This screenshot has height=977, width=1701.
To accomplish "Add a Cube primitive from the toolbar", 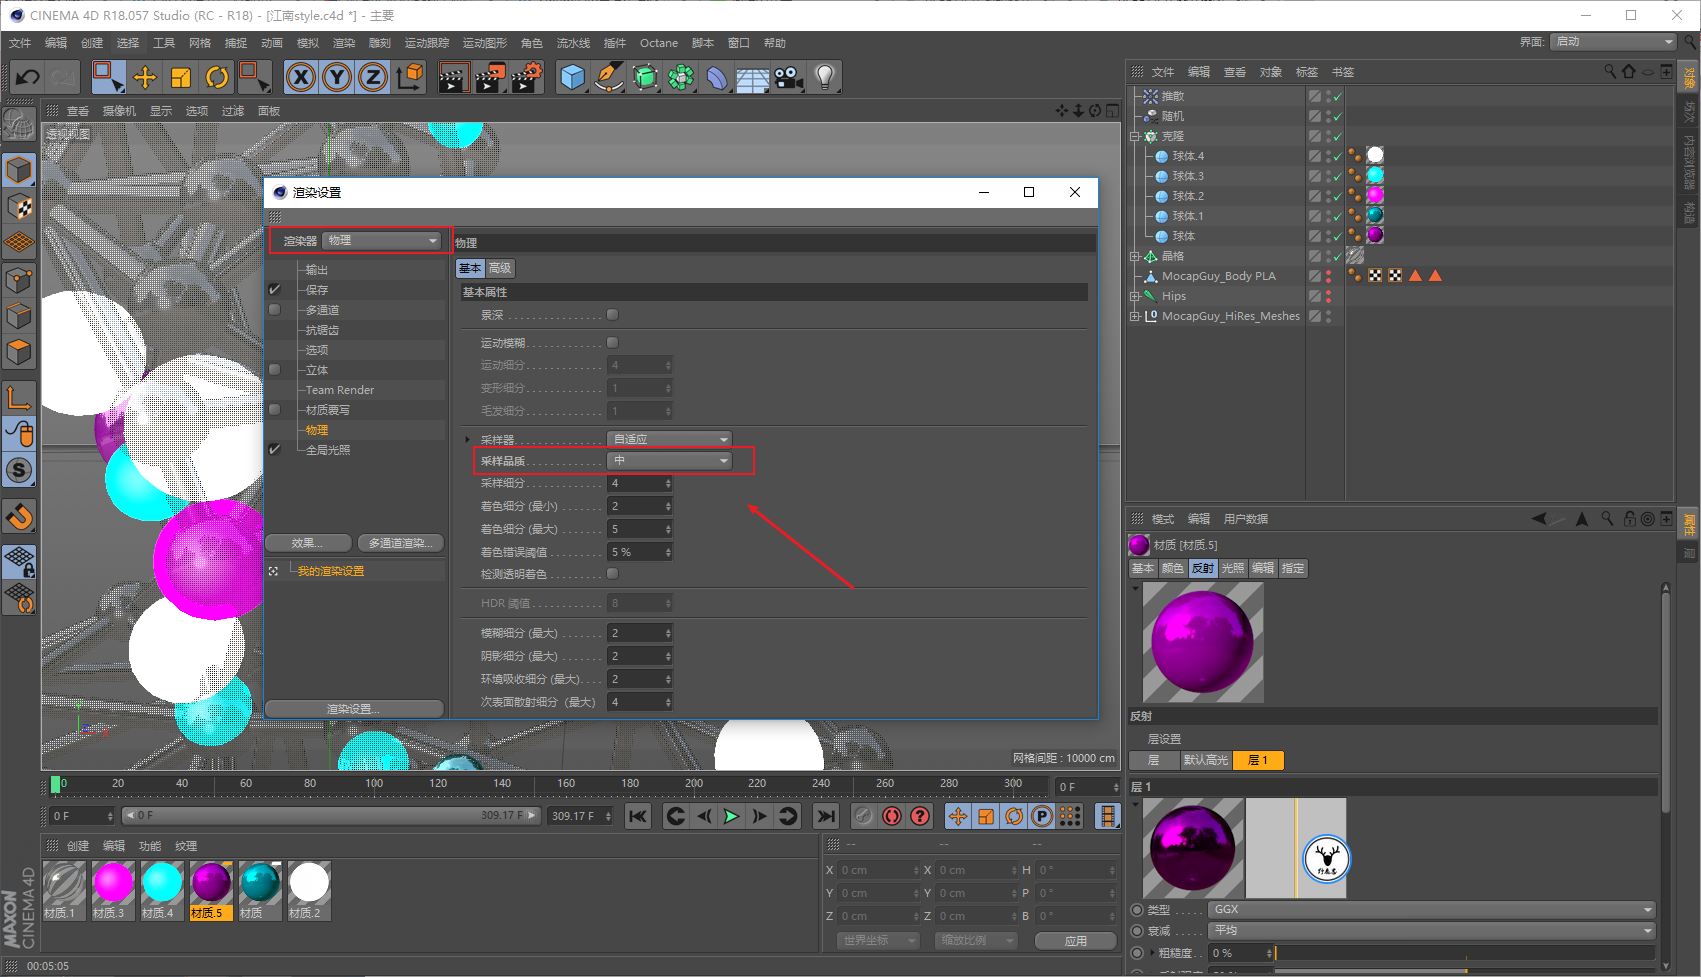I will coord(573,77).
